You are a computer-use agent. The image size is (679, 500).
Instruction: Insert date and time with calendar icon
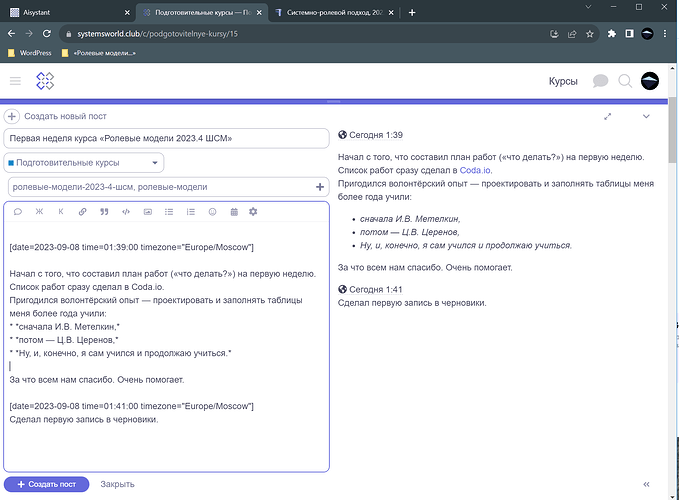tap(233, 212)
